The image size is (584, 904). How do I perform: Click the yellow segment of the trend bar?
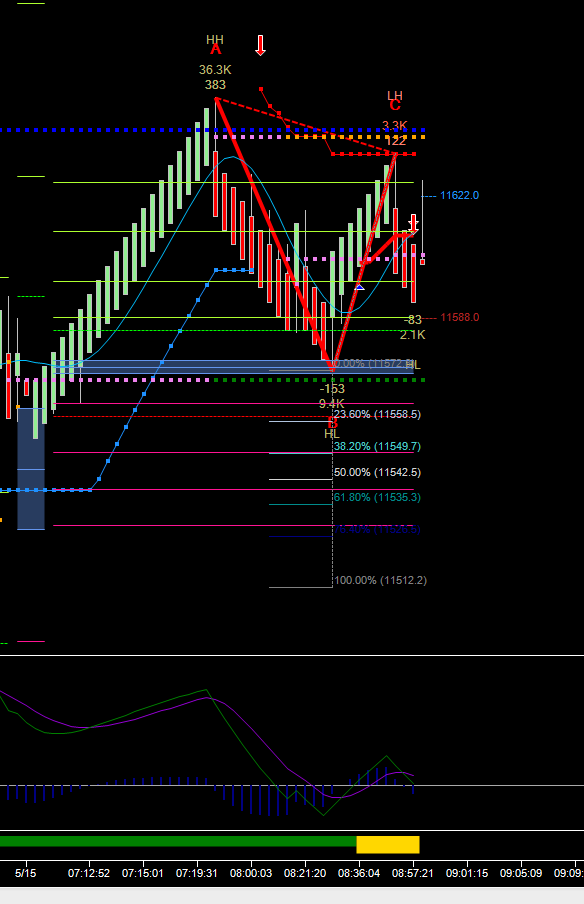(388, 845)
